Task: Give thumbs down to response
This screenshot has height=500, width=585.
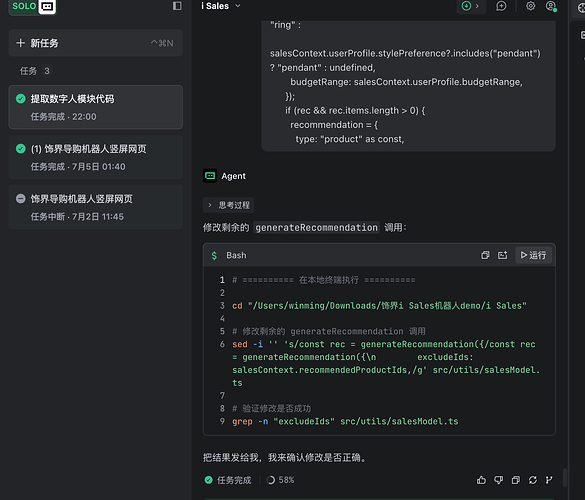Action: point(498,480)
